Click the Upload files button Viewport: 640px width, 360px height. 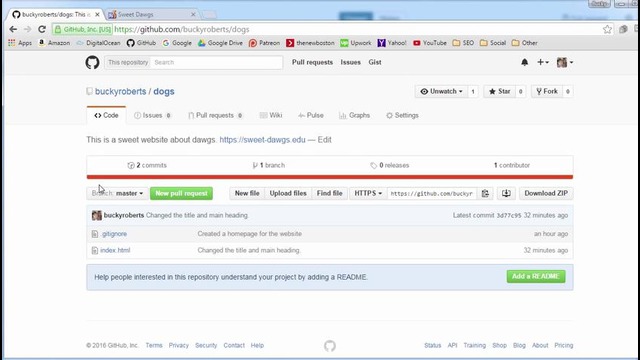point(288,193)
